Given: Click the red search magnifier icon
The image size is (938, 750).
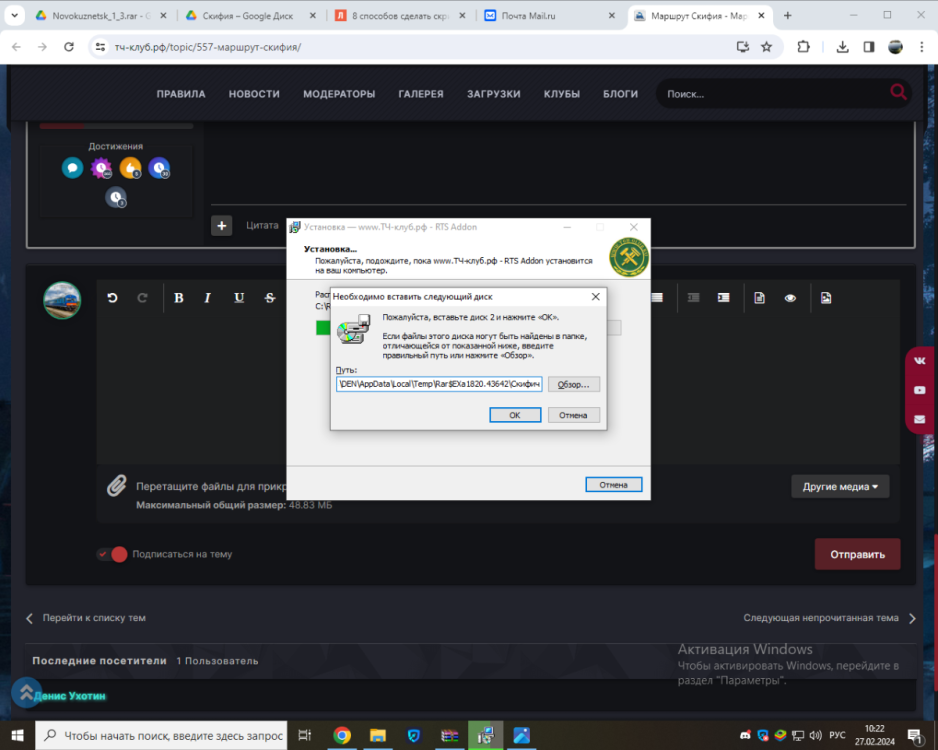Looking at the screenshot, I should point(898,93).
